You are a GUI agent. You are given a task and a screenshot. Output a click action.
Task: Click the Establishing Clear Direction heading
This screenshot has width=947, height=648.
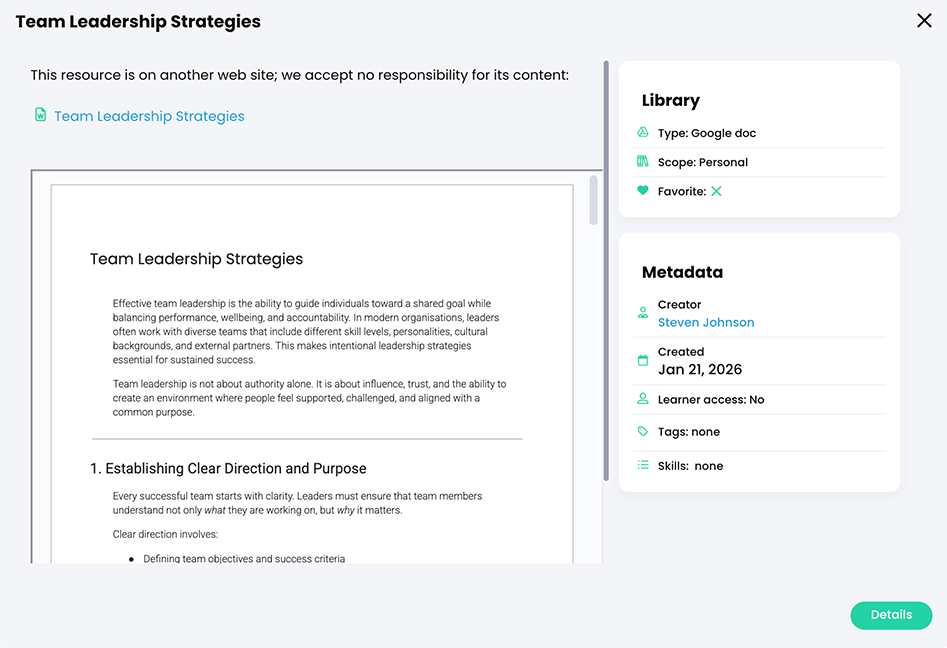point(228,468)
